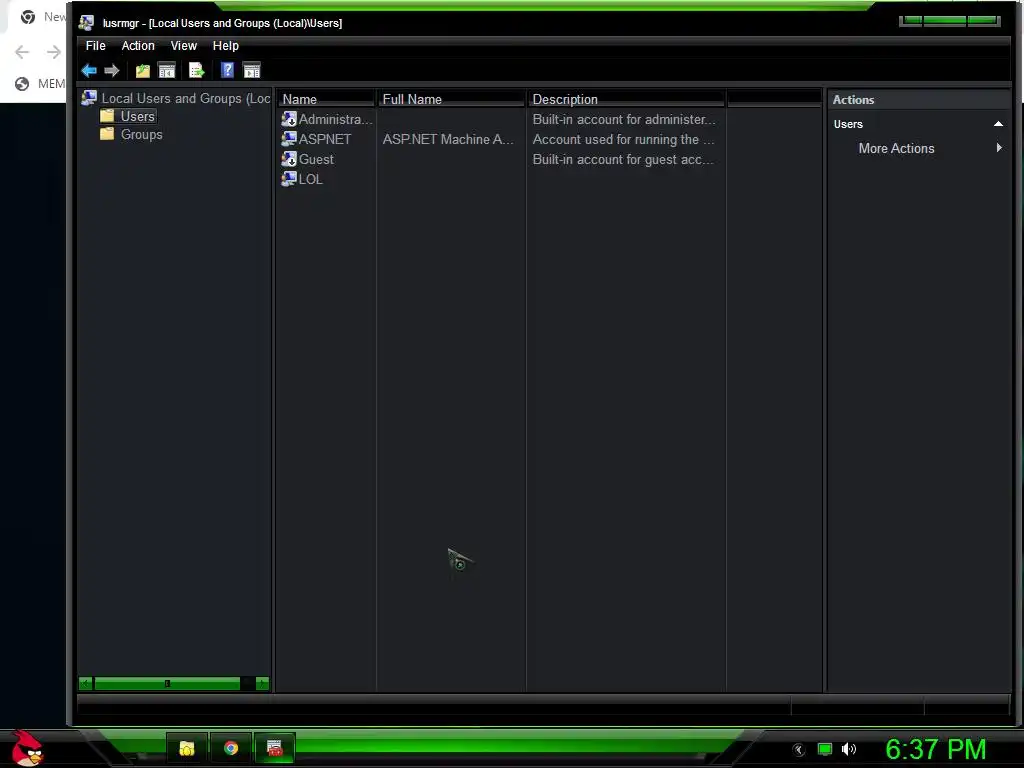Click the Up one level folder icon
Viewport: 1024px width, 768px height.
coord(142,70)
